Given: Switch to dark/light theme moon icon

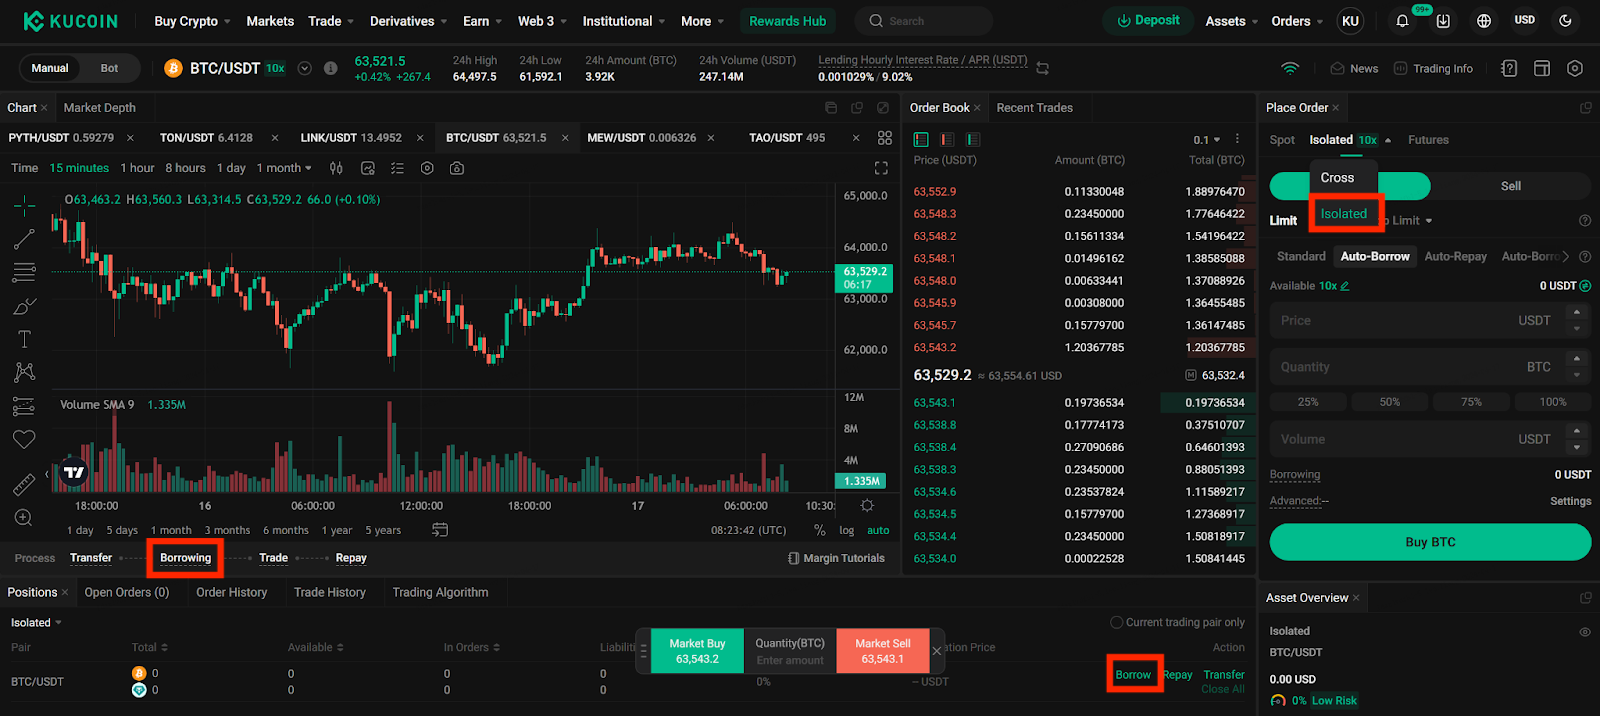Looking at the screenshot, I should (1566, 21).
